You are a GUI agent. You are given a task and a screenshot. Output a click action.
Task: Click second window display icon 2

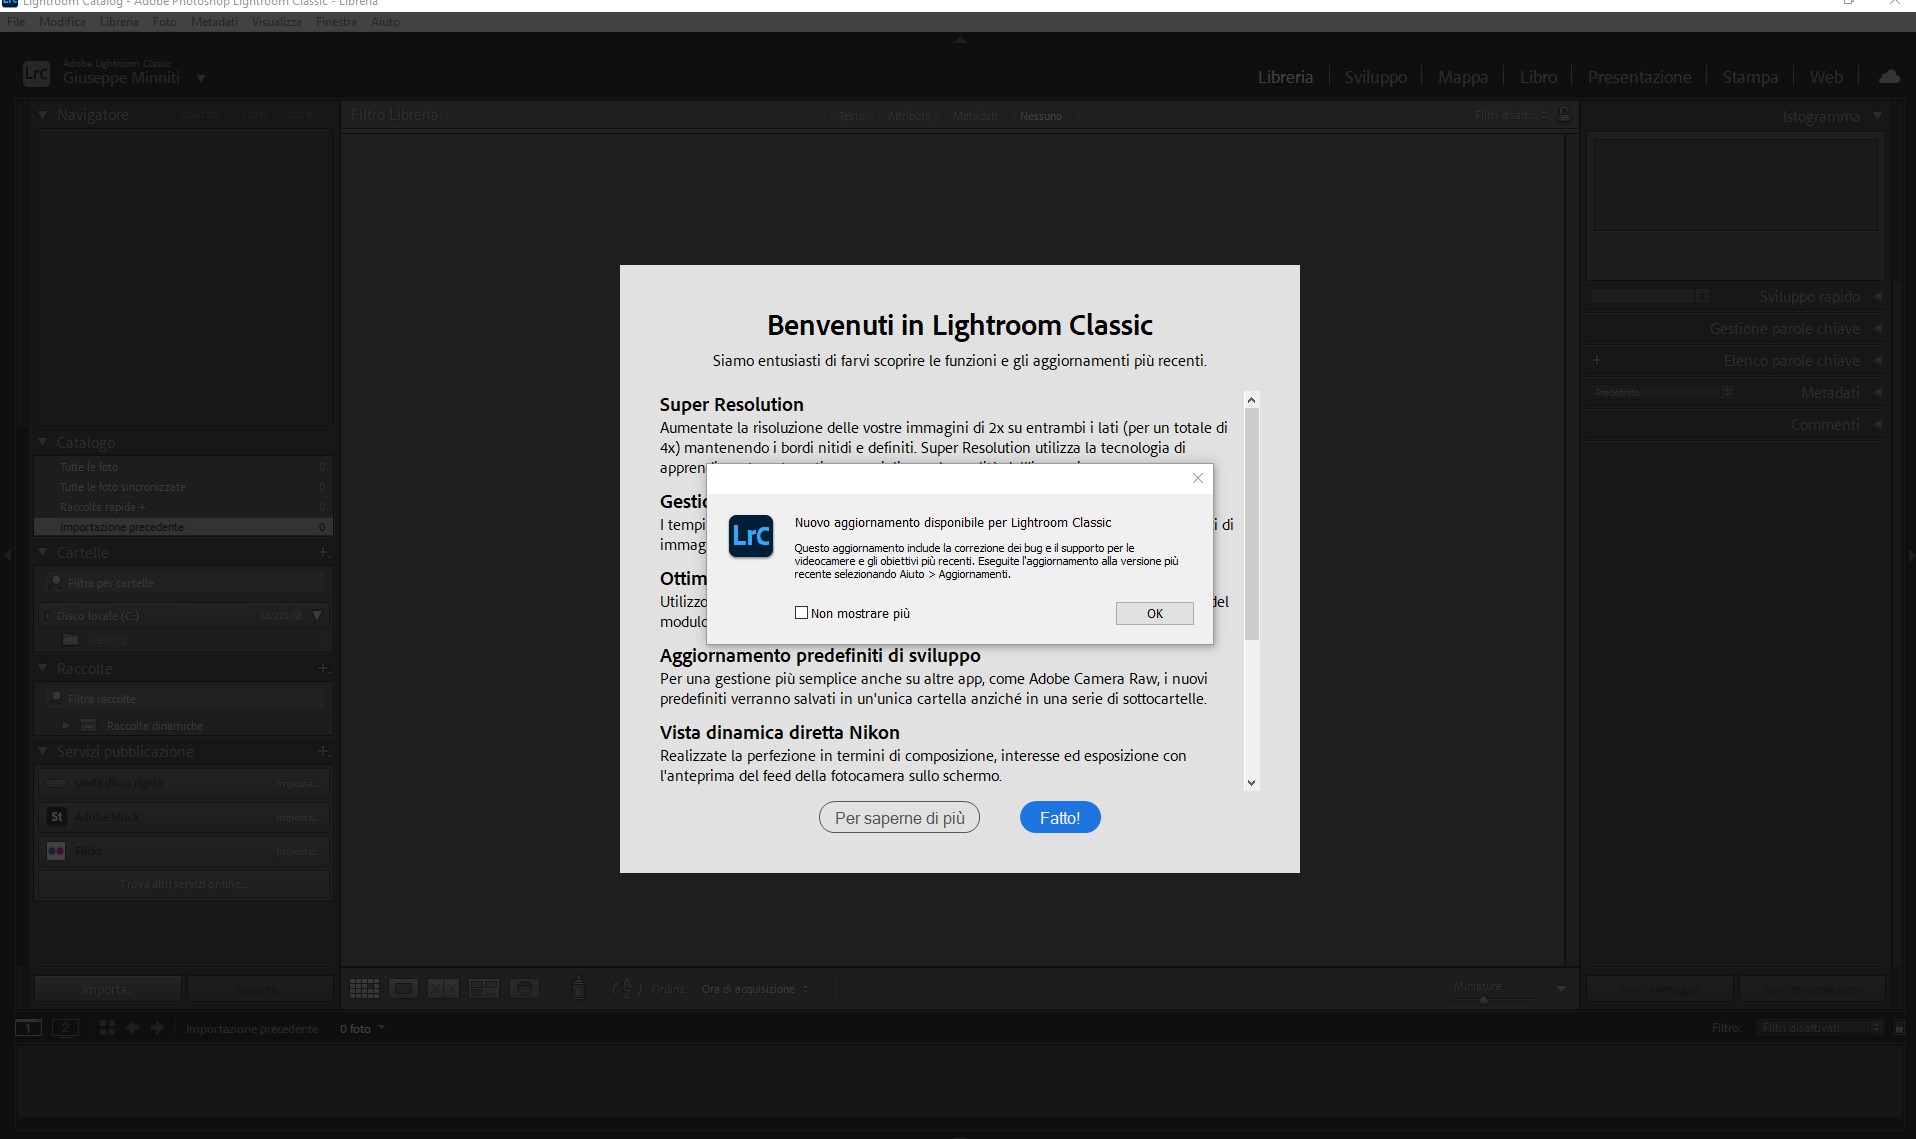(x=65, y=1028)
